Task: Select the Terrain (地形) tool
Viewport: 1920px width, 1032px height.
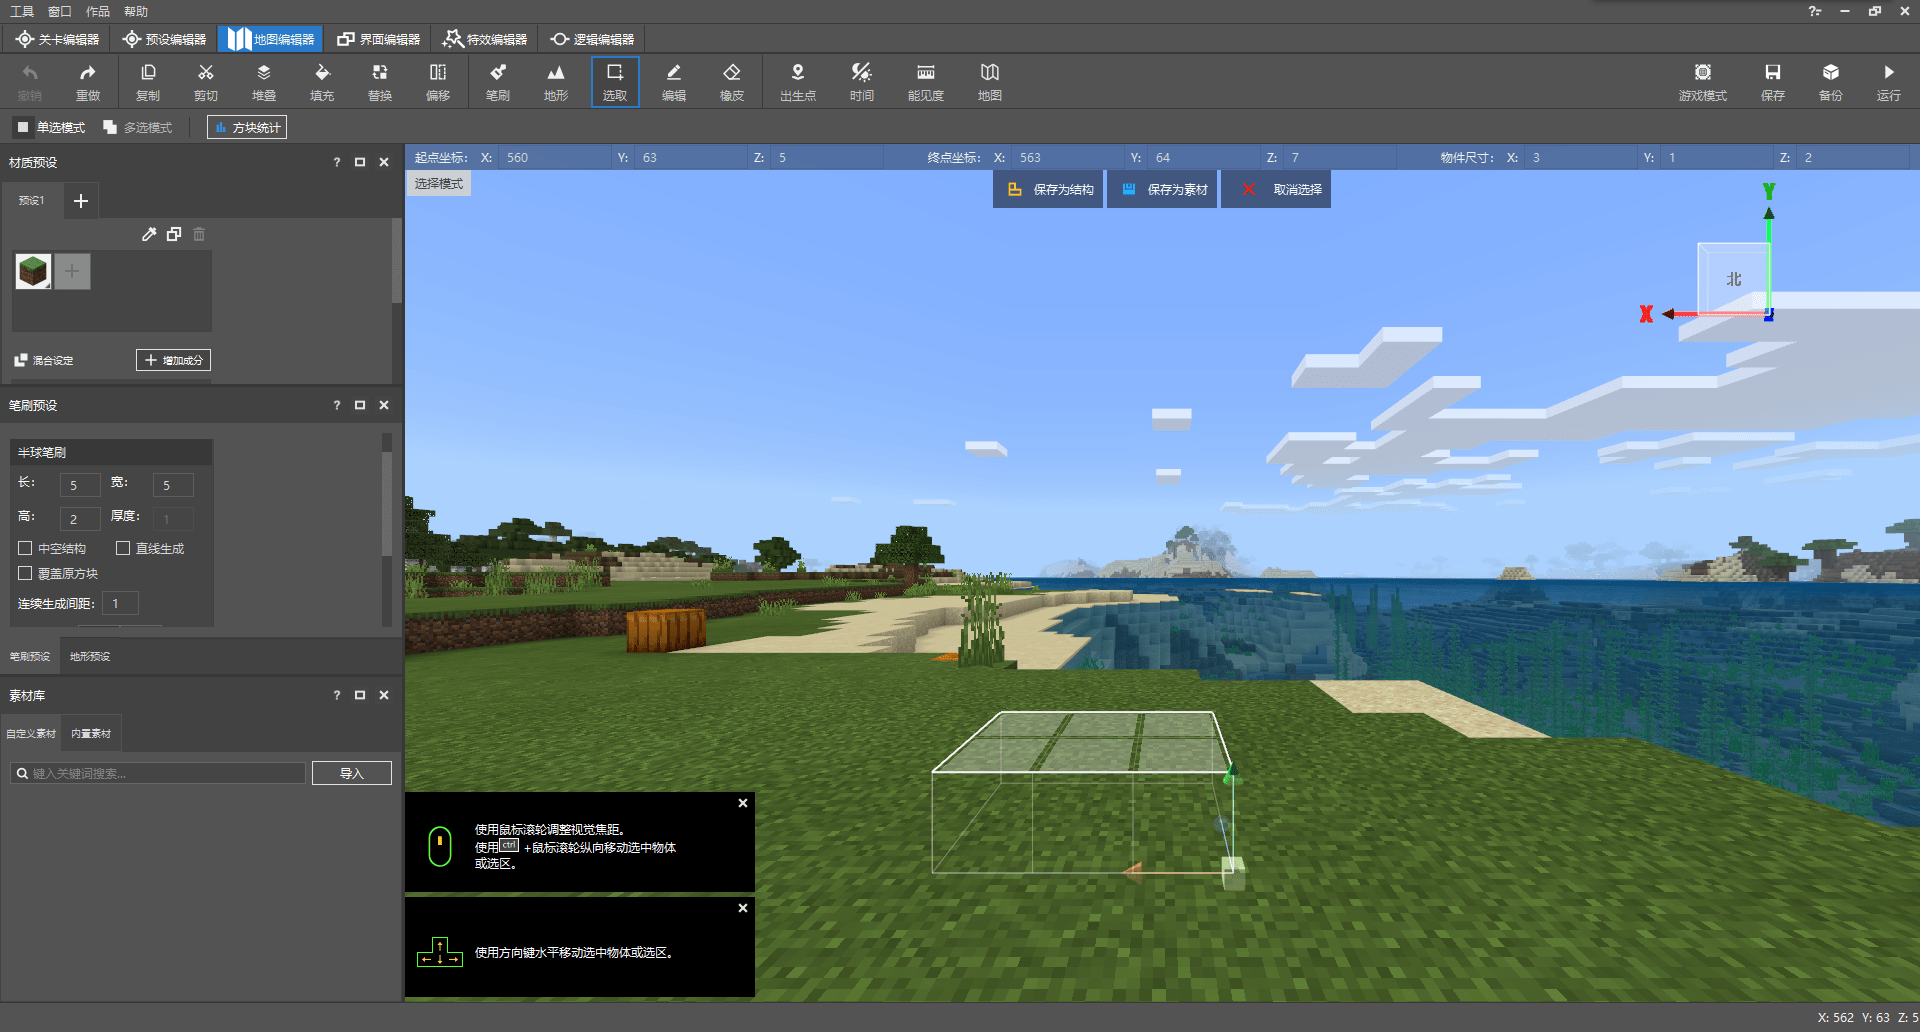Action: 556,81
